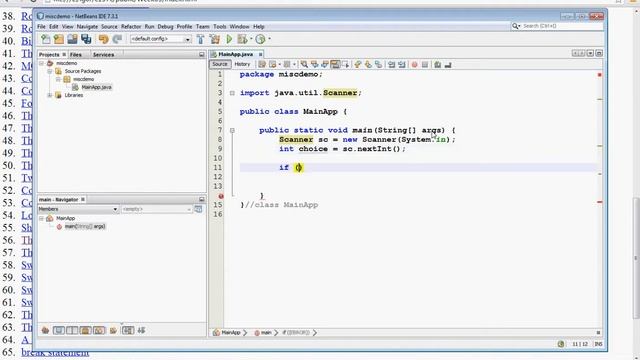Click the Build Project hammer icon
The width and height of the screenshot is (640, 360).
[x=200, y=39]
